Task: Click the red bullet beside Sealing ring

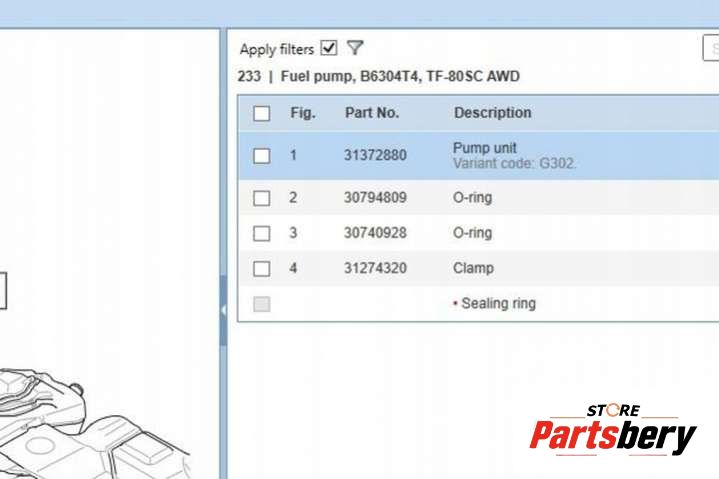Action: pos(456,303)
